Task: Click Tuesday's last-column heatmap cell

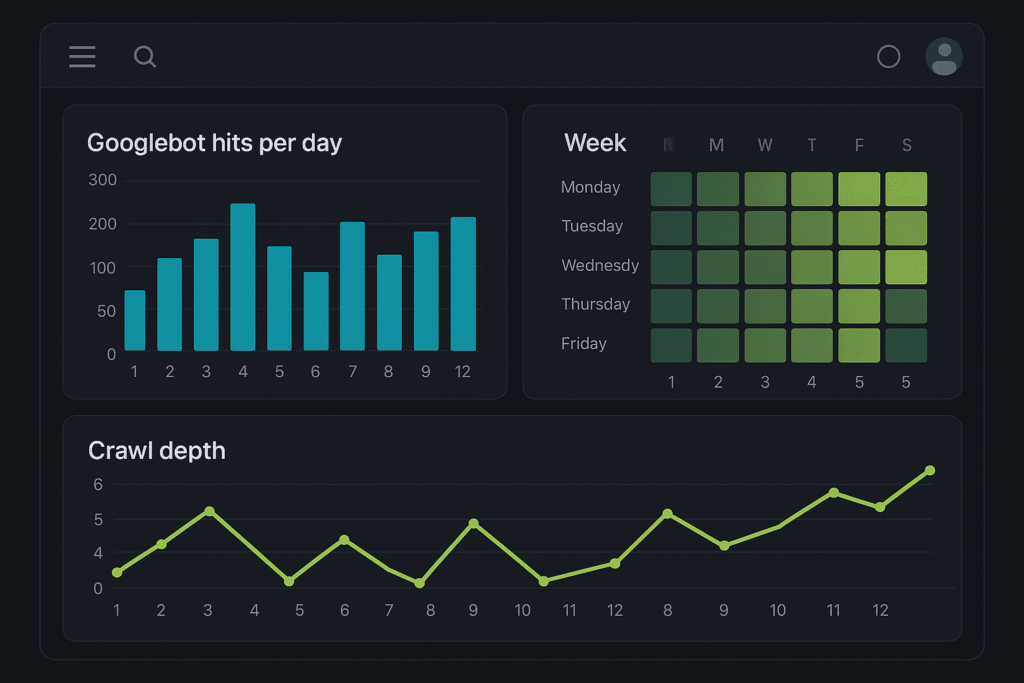Action: click(906, 228)
